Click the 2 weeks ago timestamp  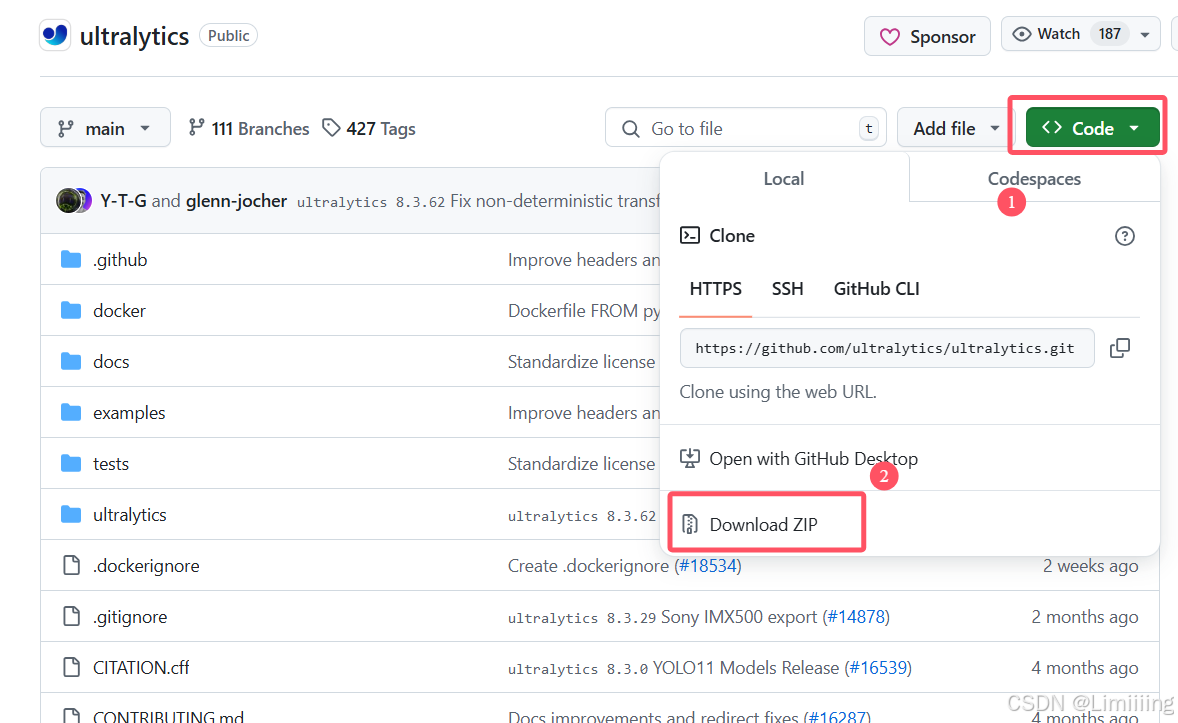1090,566
